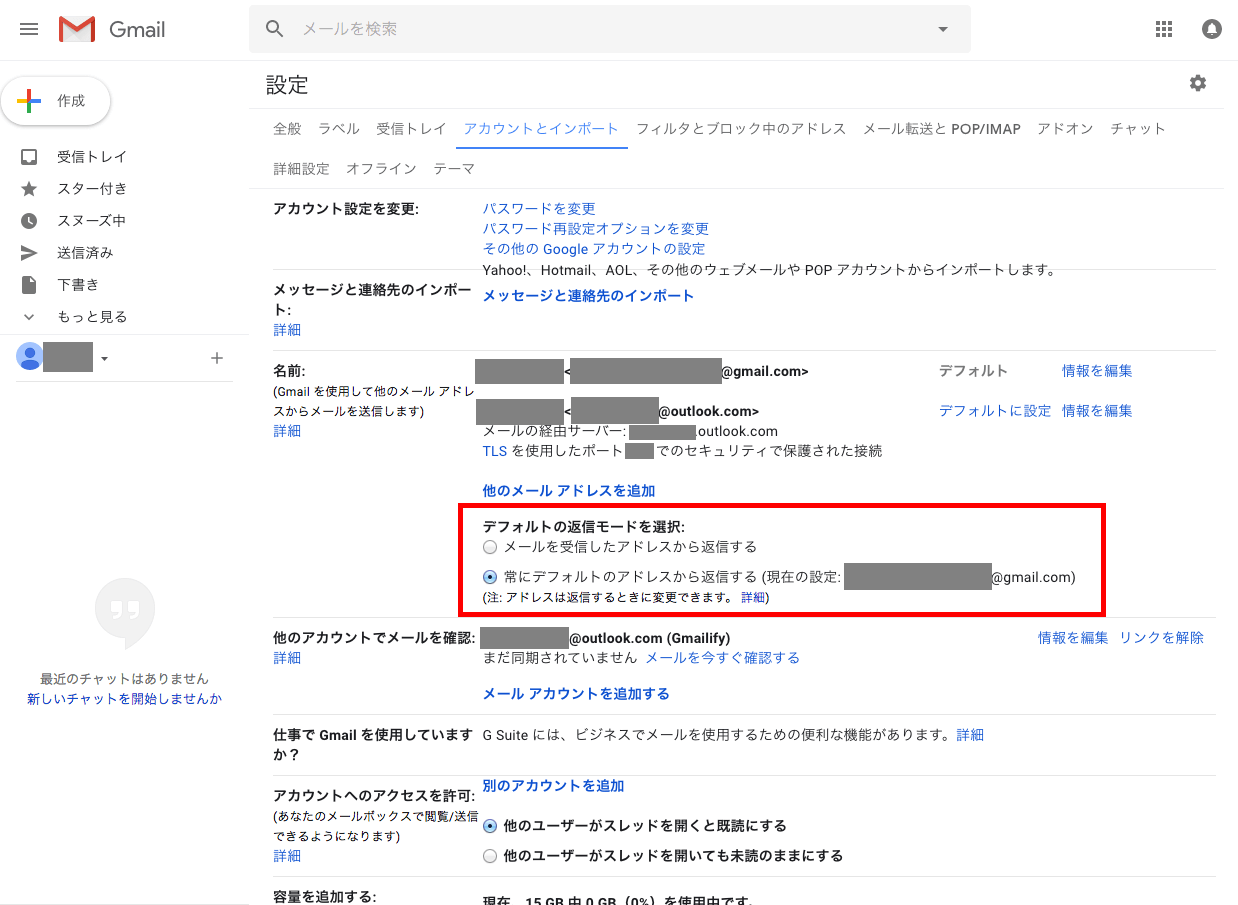Image resolution: width=1238 pixels, height=905 pixels.
Task: Switch to the メール転送と POP/IMAP tab
Action: click(941, 129)
